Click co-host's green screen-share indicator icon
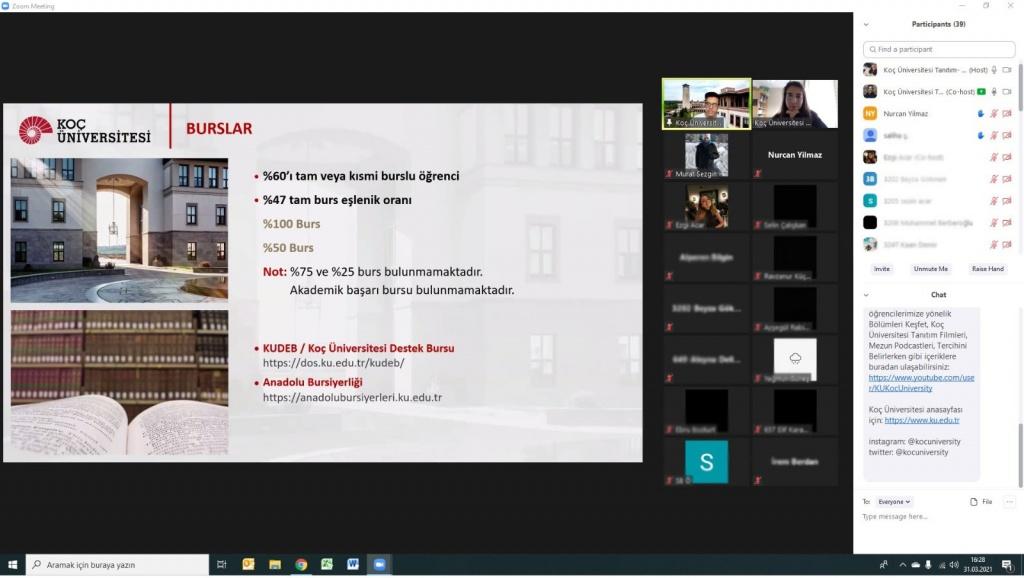 click(x=981, y=91)
